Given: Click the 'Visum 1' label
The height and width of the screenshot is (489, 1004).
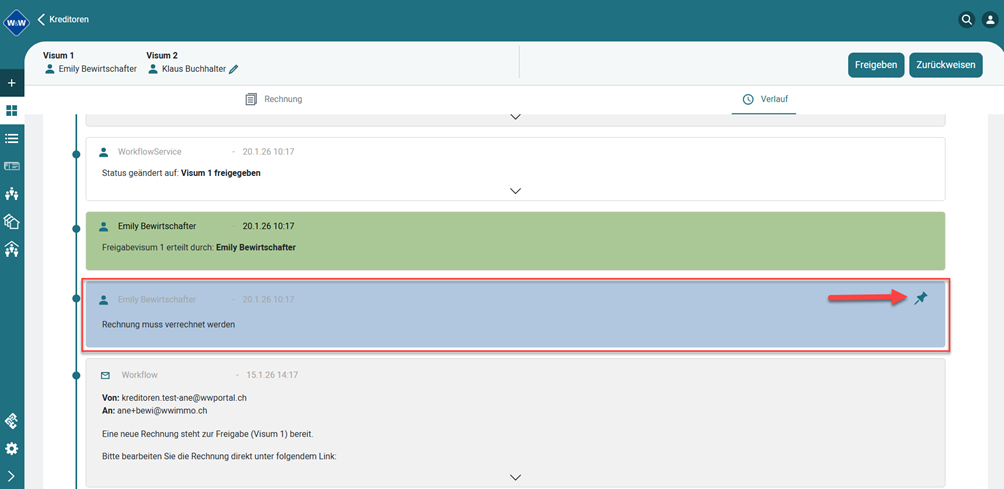Looking at the screenshot, I should tap(58, 55).
